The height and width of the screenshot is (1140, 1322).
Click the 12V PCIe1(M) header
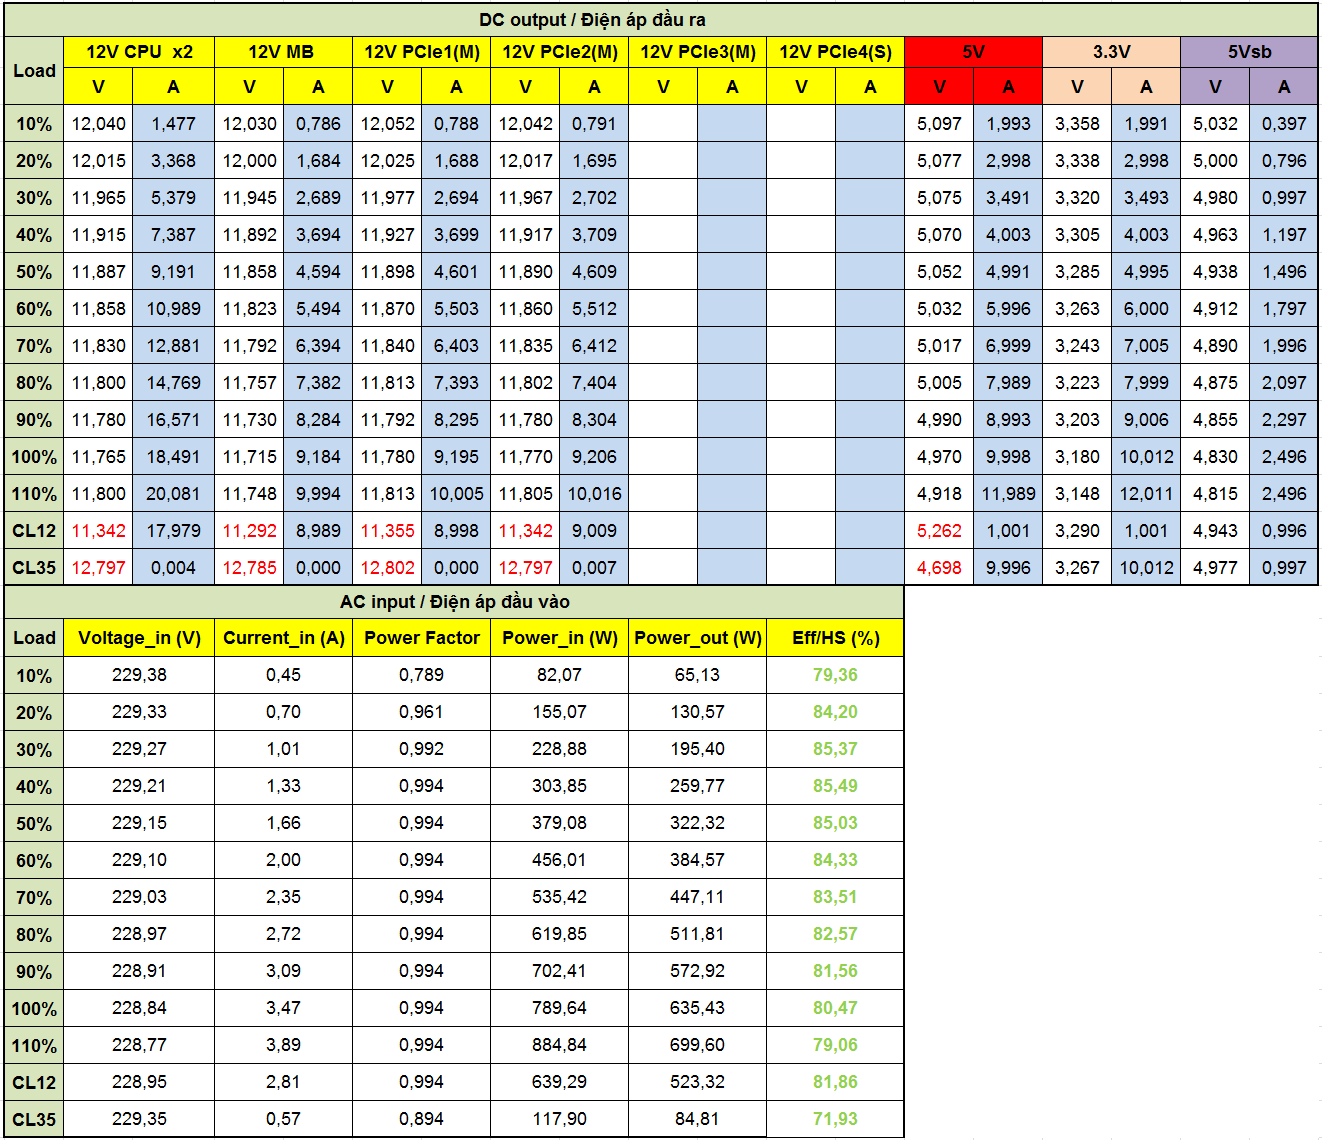[421, 52]
